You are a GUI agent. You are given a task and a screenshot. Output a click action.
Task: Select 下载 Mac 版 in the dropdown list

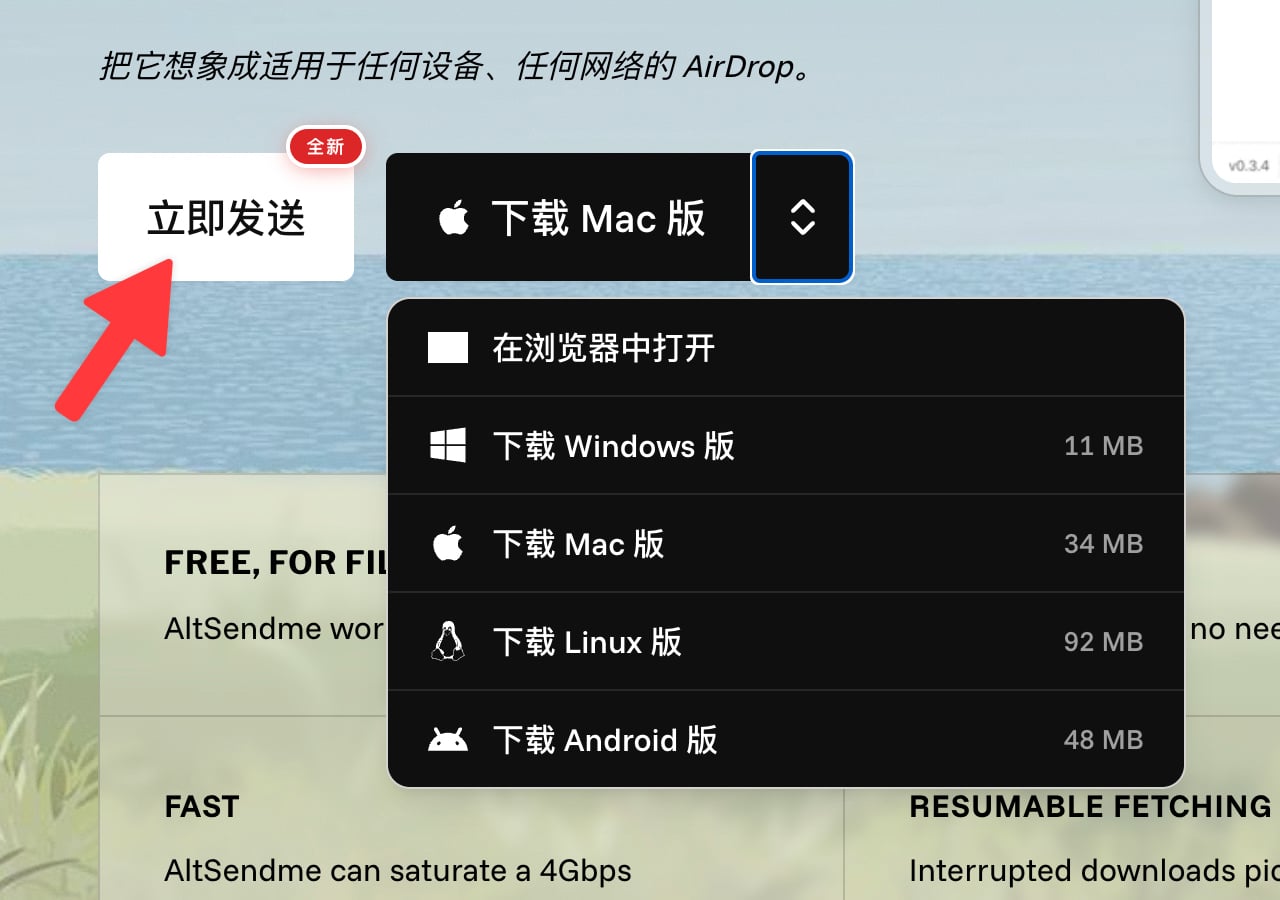coord(785,543)
